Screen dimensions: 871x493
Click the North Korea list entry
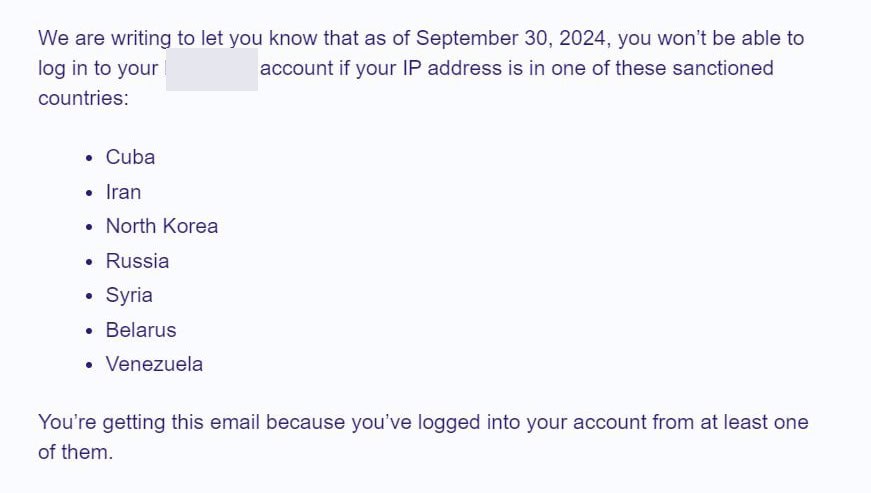[161, 226]
